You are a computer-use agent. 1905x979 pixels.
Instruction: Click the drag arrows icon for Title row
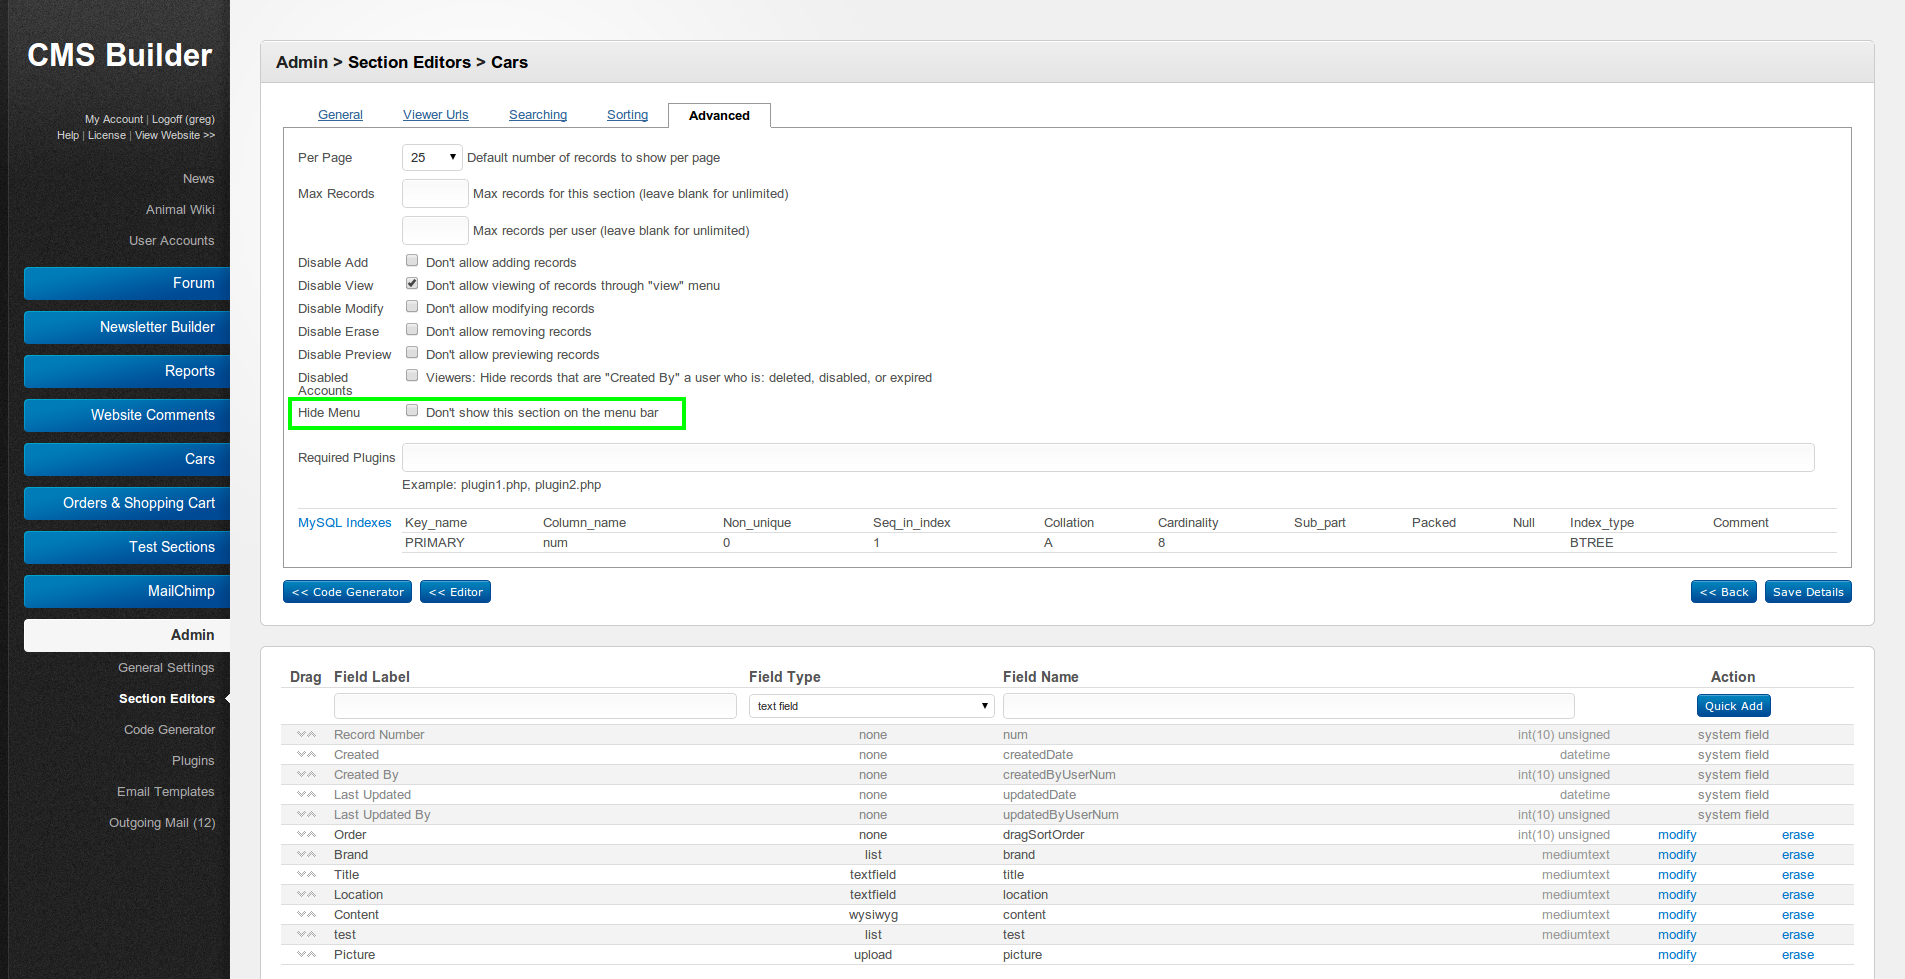[306, 875]
